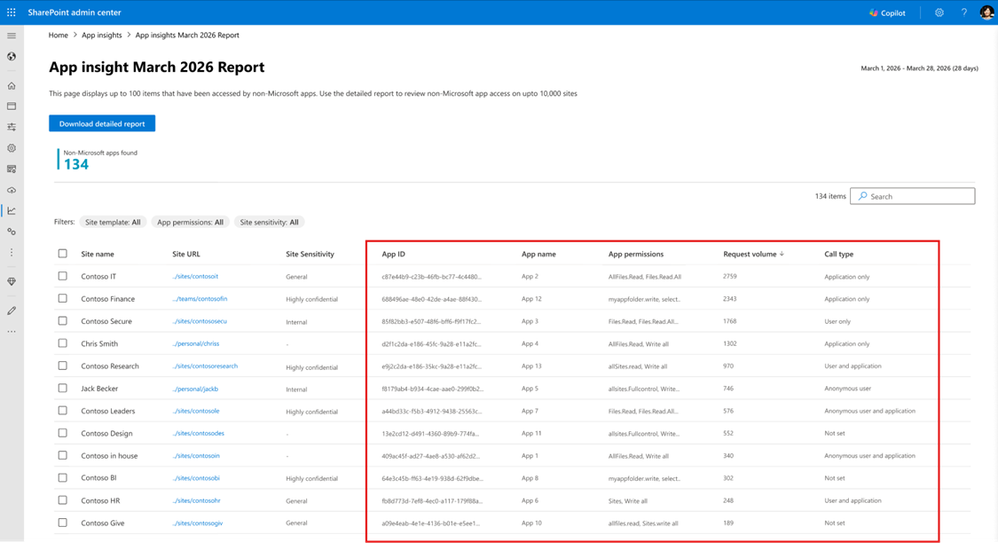Screen dimensions: 998x543
Task: Click the search magnifier icon
Action: pos(862,196)
